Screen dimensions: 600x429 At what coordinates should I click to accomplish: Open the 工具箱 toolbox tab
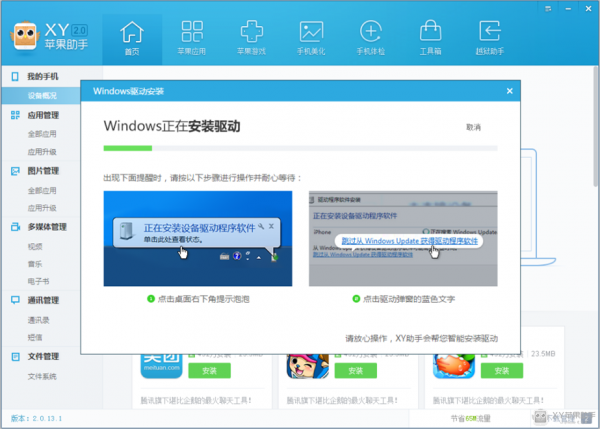pyautogui.click(x=430, y=39)
